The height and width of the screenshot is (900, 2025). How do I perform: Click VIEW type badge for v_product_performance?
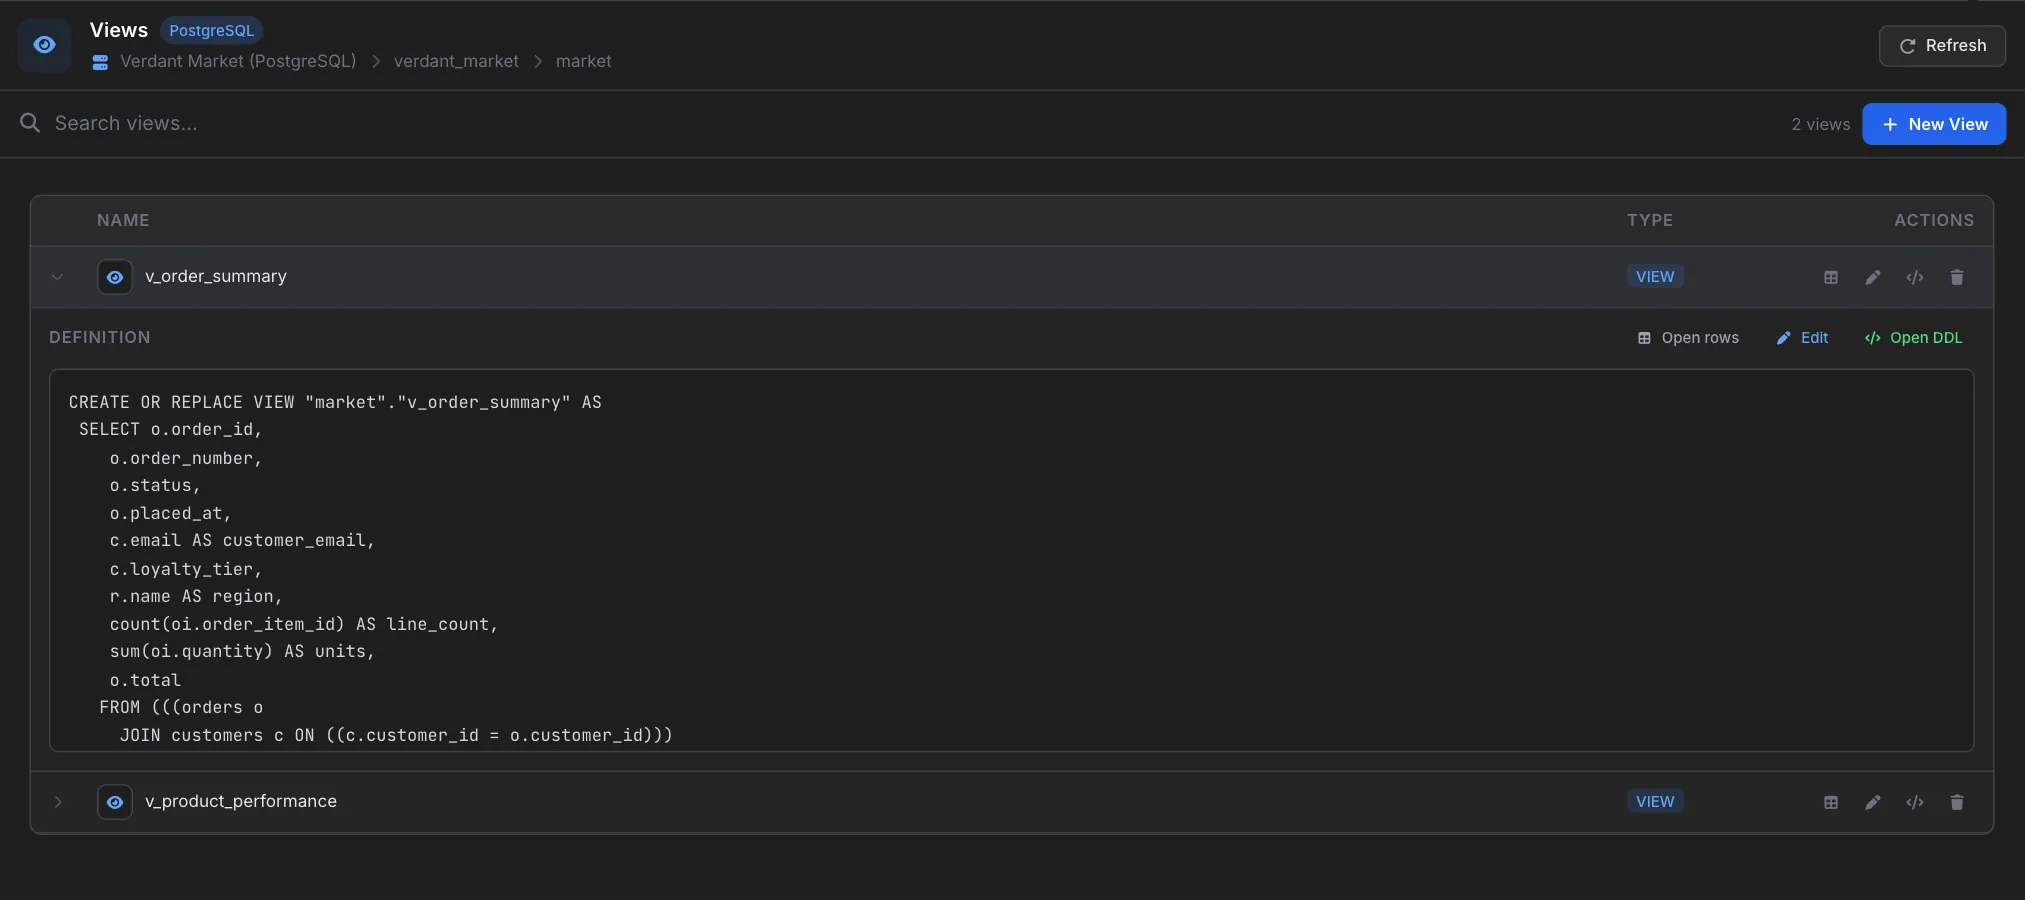click(x=1655, y=802)
